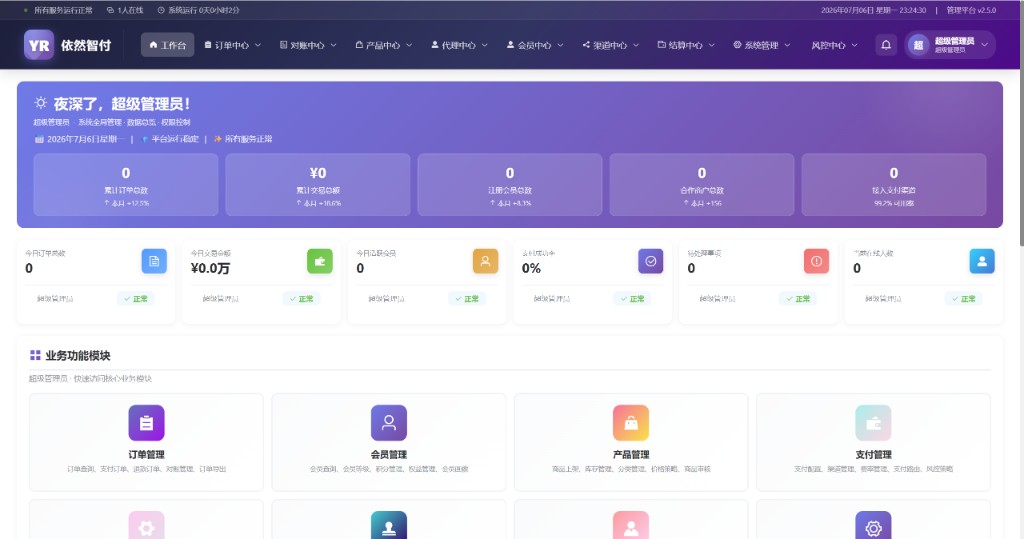Go to the 工作台 tab
The height and width of the screenshot is (539, 1024).
[168, 45]
